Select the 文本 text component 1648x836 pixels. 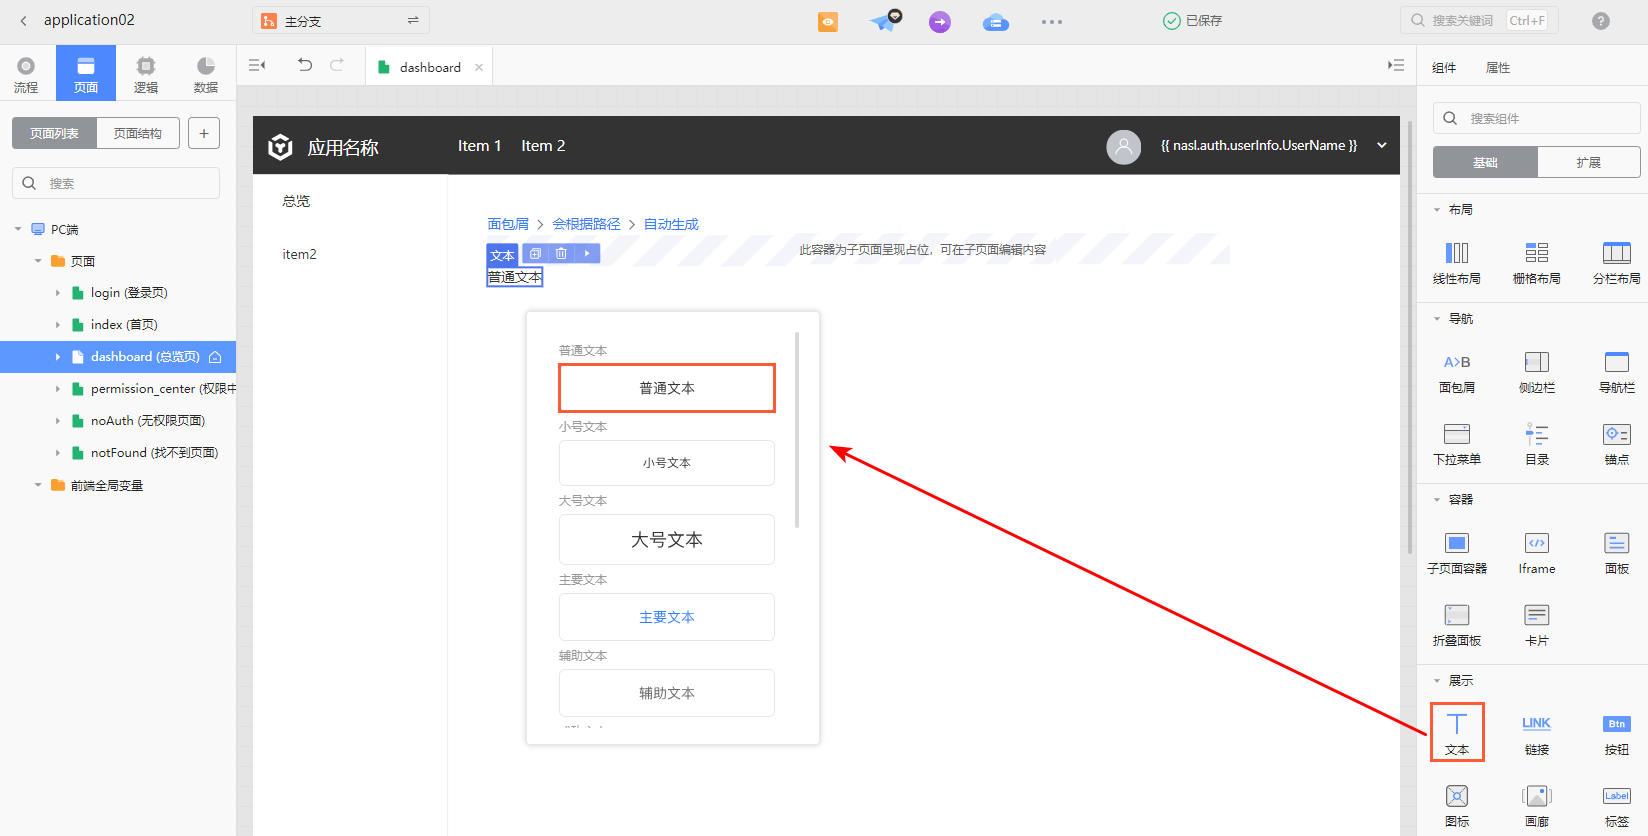pos(1457,733)
